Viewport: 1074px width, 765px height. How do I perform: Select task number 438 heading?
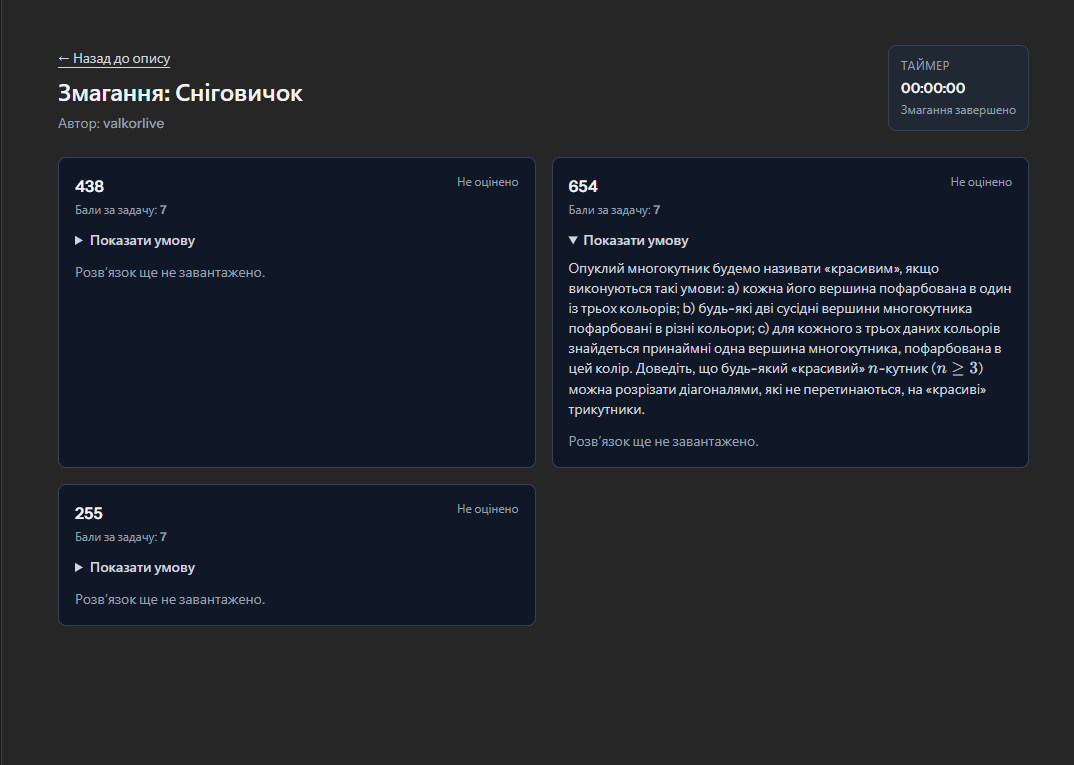click(x=90, y=186)
